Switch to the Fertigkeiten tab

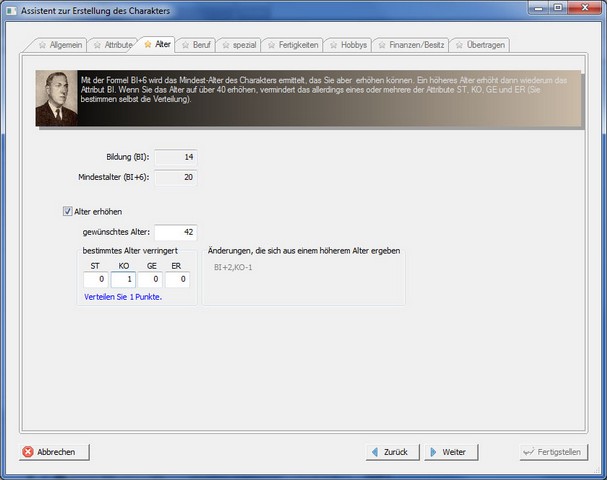point(293,45)
